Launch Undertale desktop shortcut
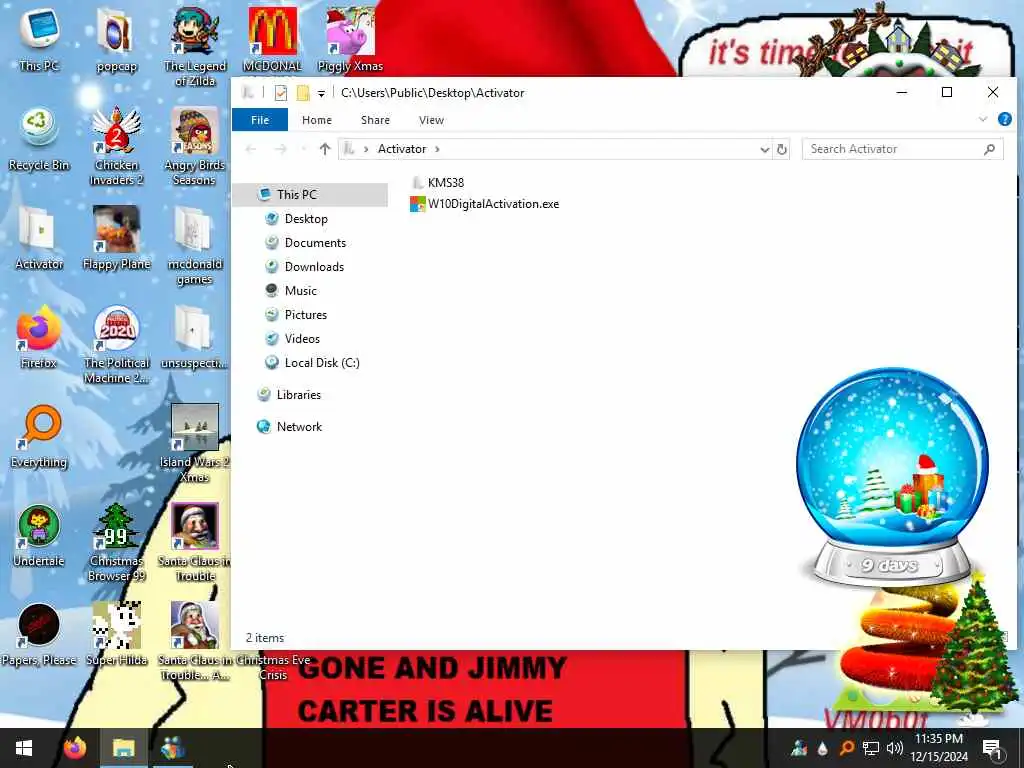Image resolution: width=1024 pixels, height=768 pixels. pyautogui.click(x=39, y=536)
